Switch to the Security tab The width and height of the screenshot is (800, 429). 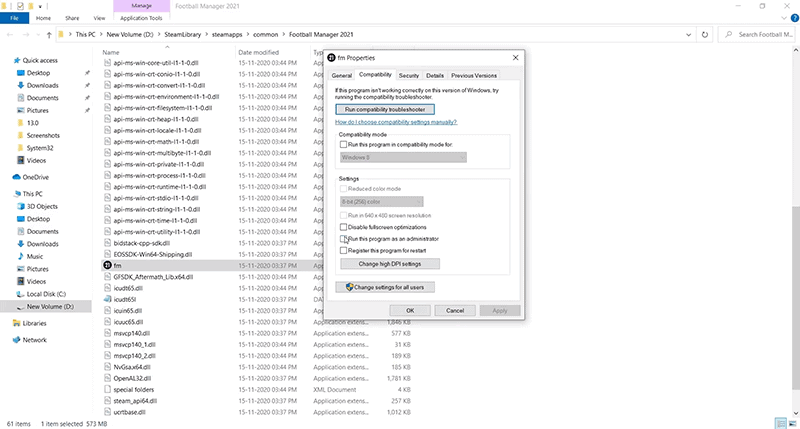(409, 75)
